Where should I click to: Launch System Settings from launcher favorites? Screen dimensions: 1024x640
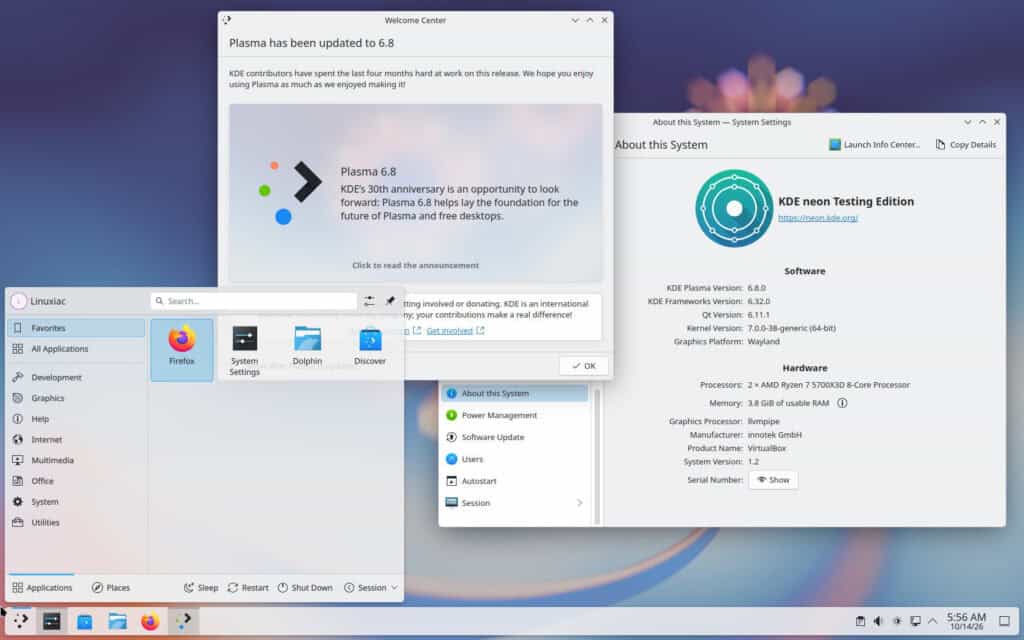pyautogui.click(x=244, y=351)
